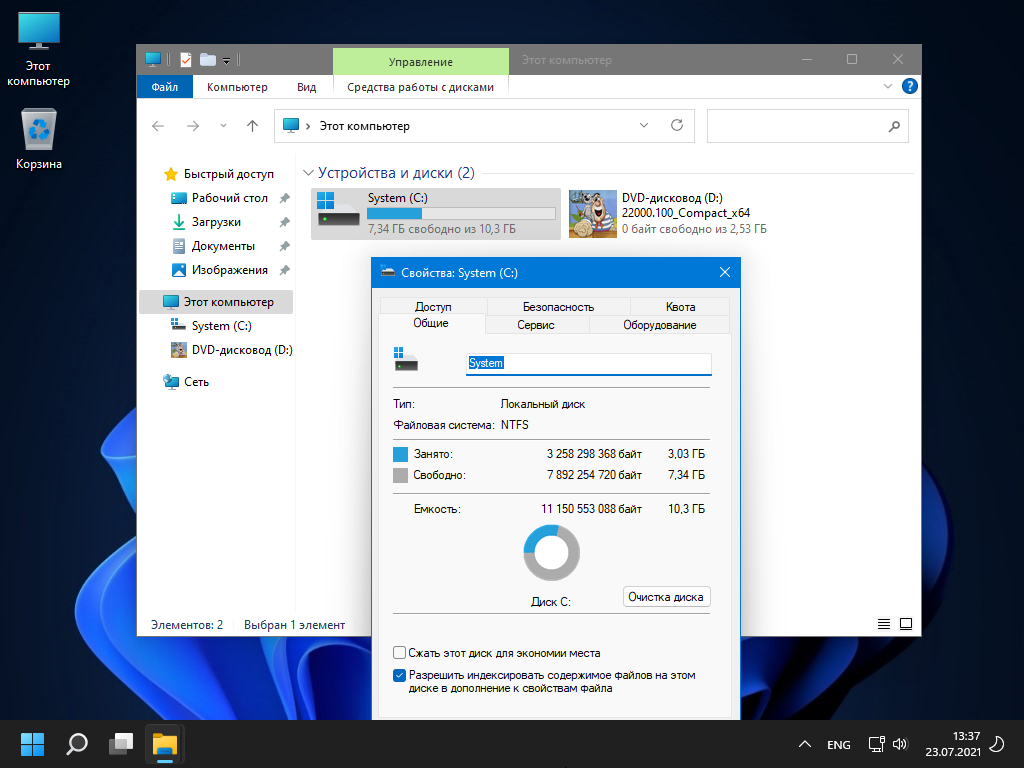
Task: Open the address bar history dropdown
Action: click(x=643, y=125)
